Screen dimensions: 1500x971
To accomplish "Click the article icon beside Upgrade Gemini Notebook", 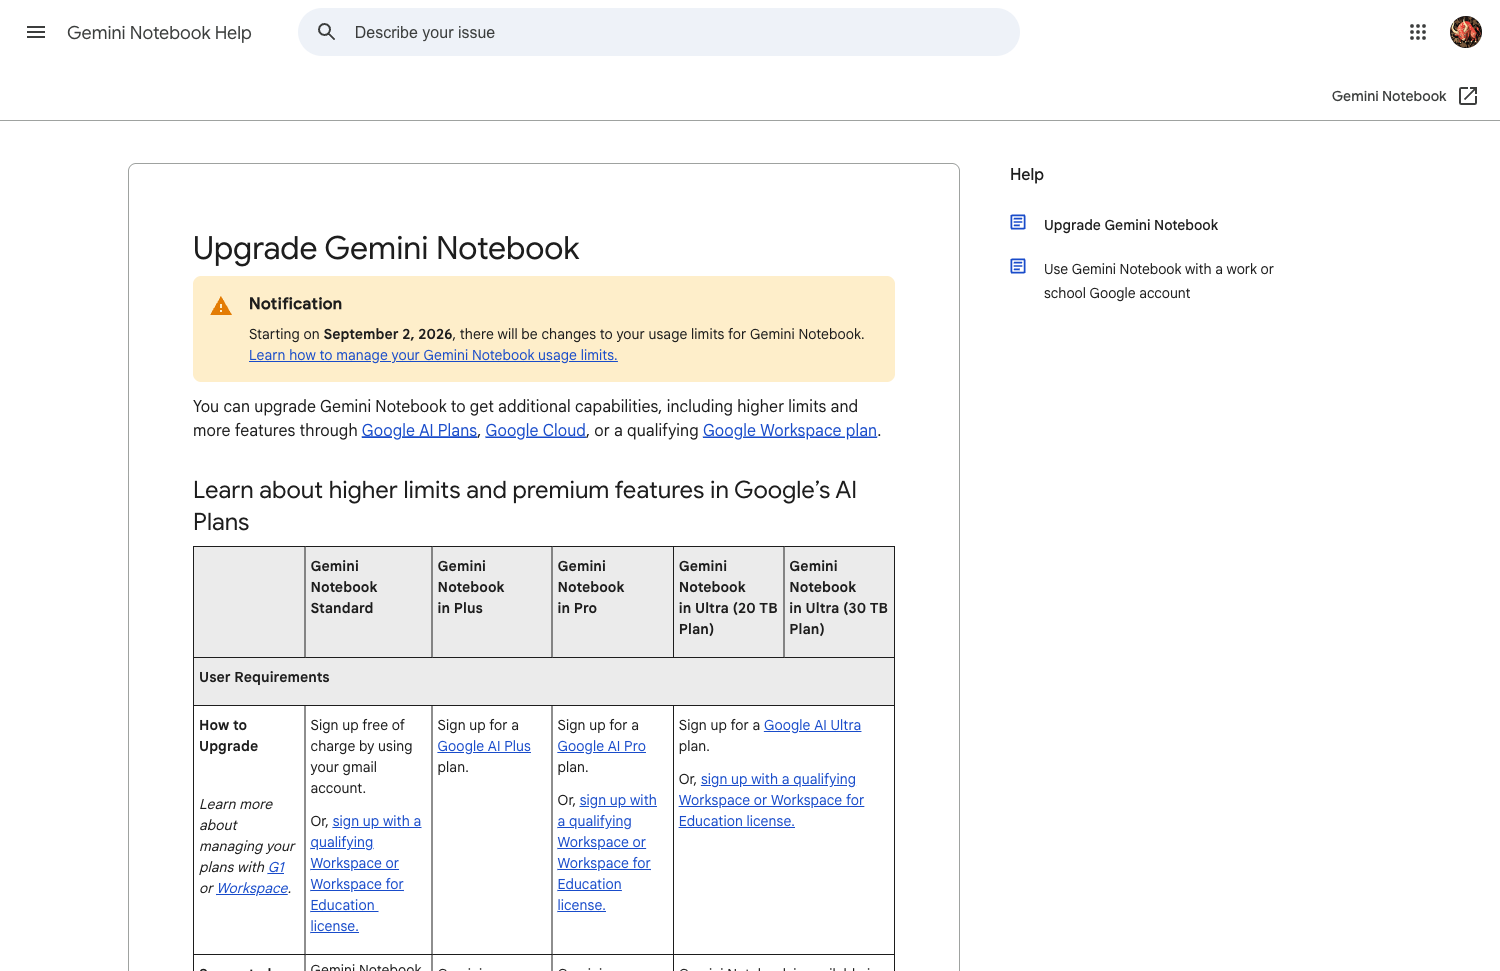I will pos(1018,223).
